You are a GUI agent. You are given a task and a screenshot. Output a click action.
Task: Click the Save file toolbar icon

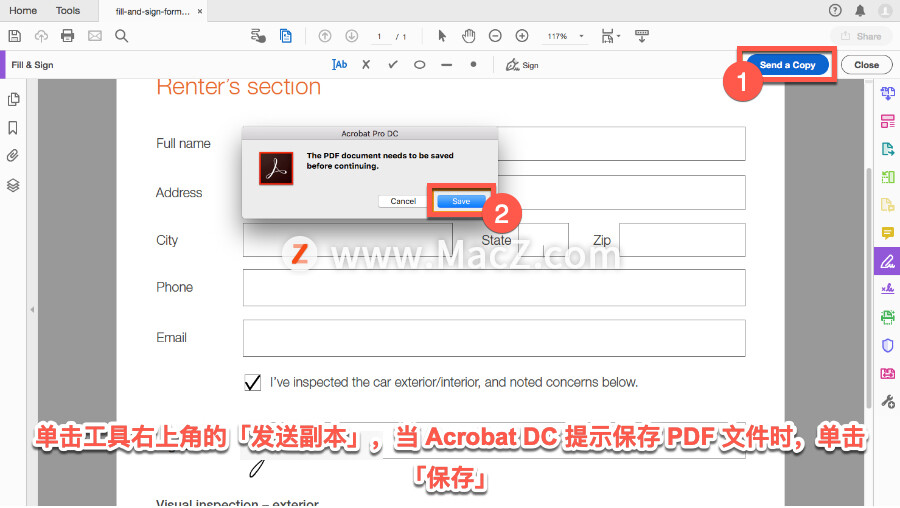[x=15, y=36]
